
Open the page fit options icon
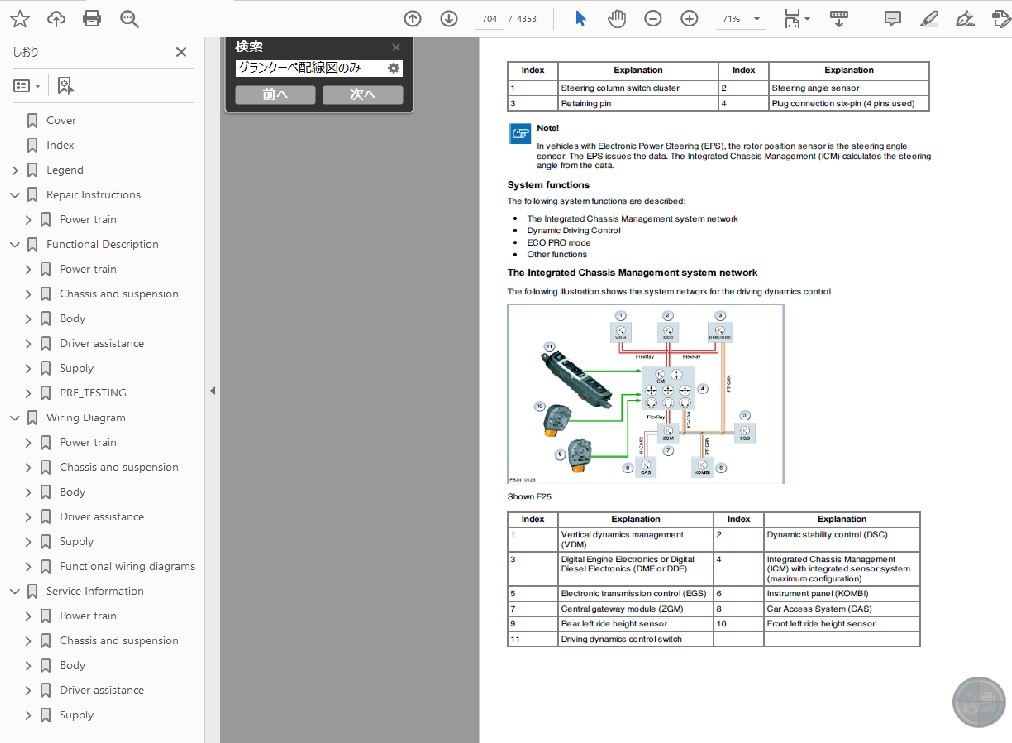pyautogui.click(x=796, y=19)
